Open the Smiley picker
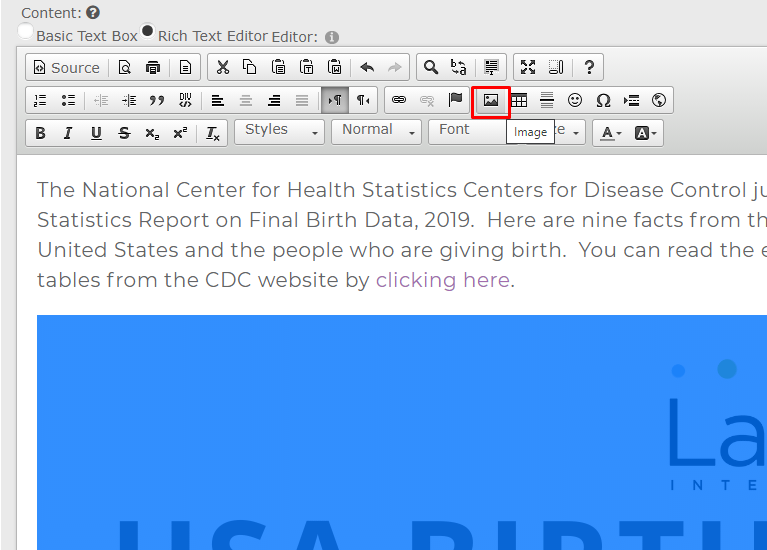 [x=575, y=100]
